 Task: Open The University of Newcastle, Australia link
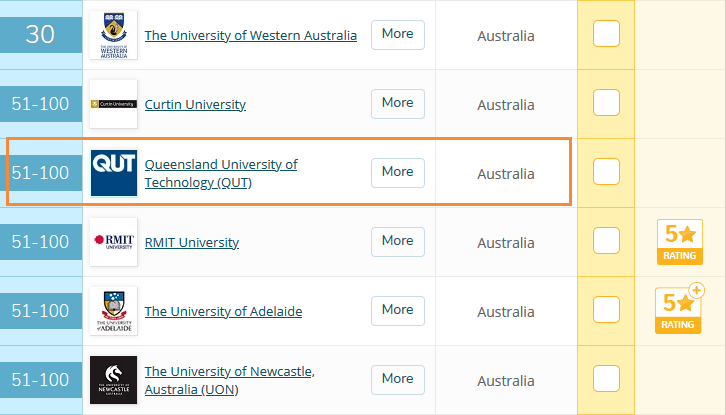coord(229,380)
